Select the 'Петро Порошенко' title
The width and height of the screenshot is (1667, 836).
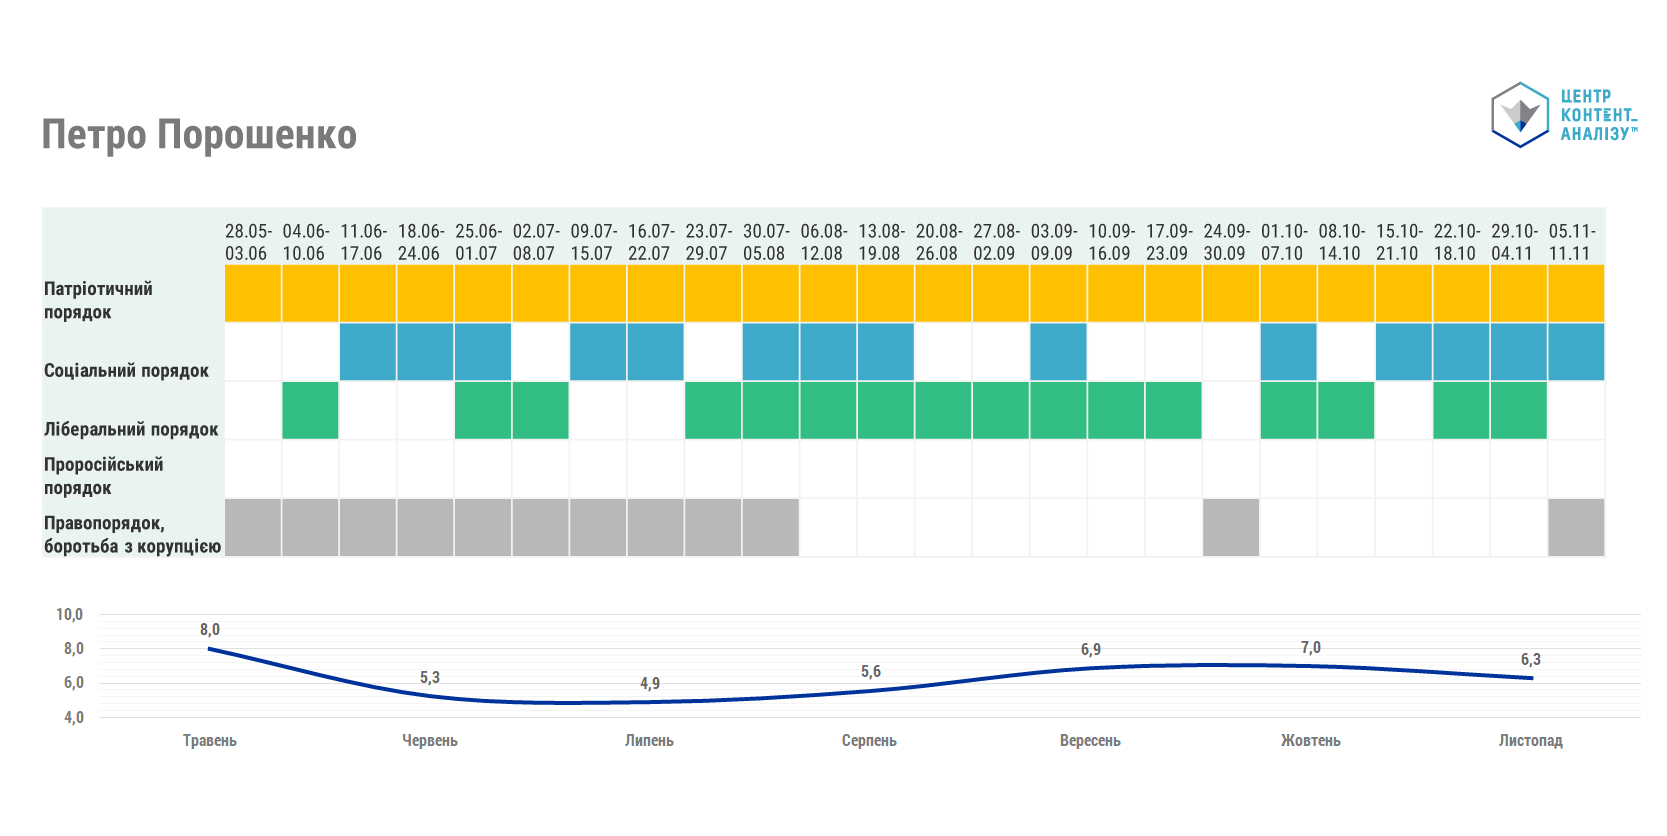click(199, 135)
